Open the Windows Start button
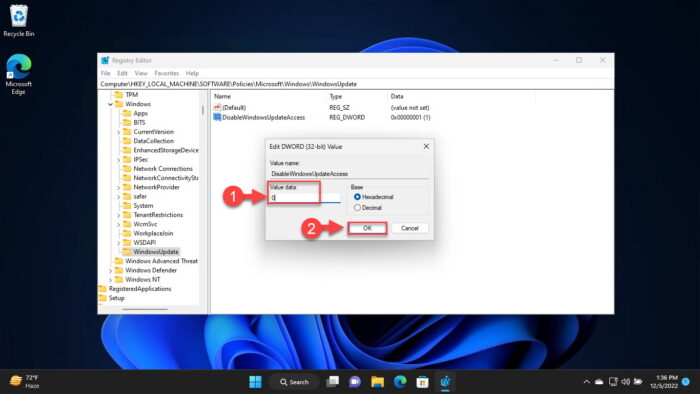Screen dimensions: 700x394 (255, 382)
